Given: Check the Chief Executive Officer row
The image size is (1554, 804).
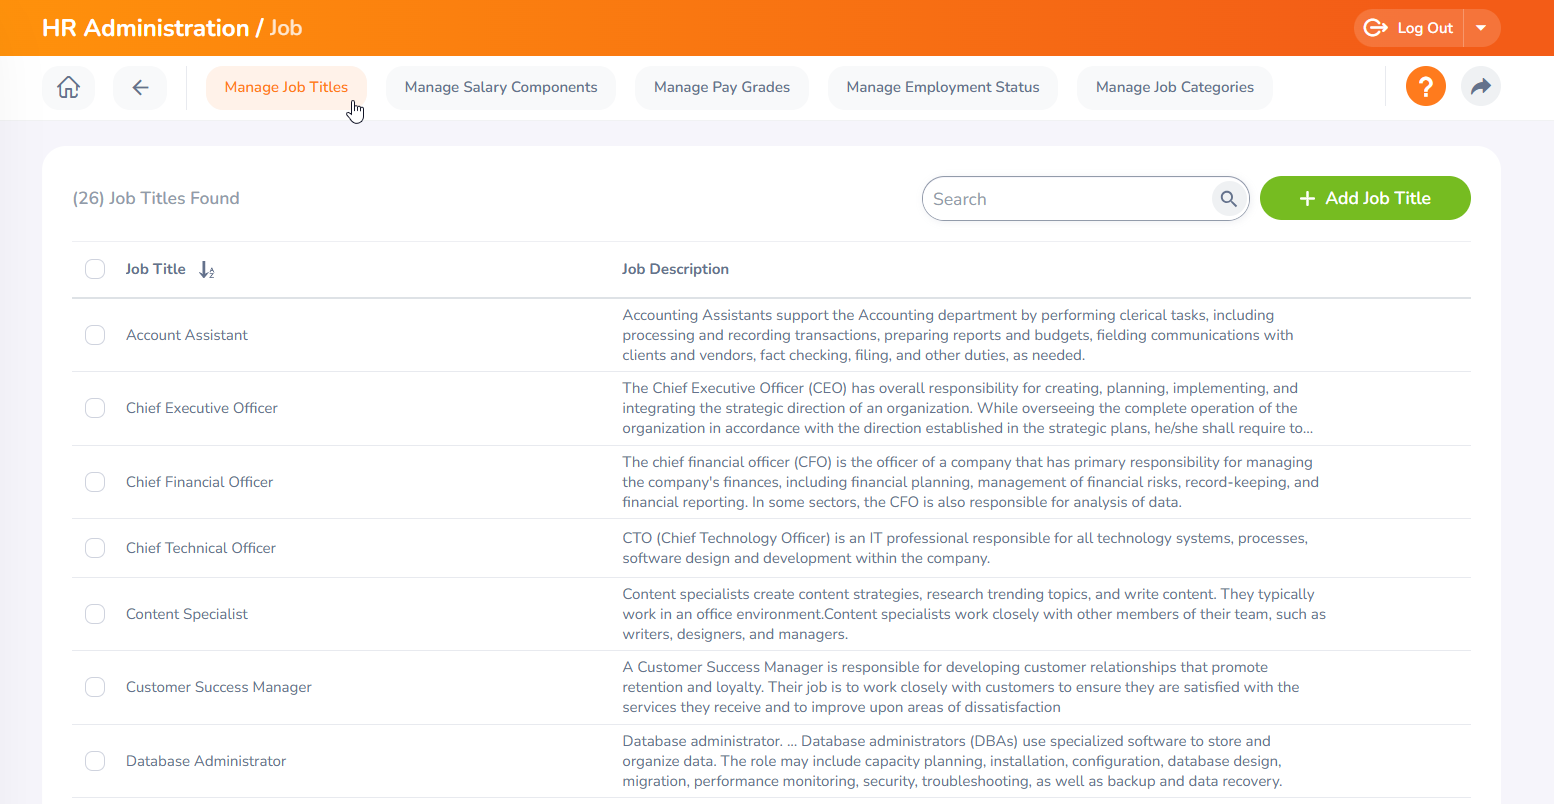Looking at the screenshot, I should tap(95, 408).
